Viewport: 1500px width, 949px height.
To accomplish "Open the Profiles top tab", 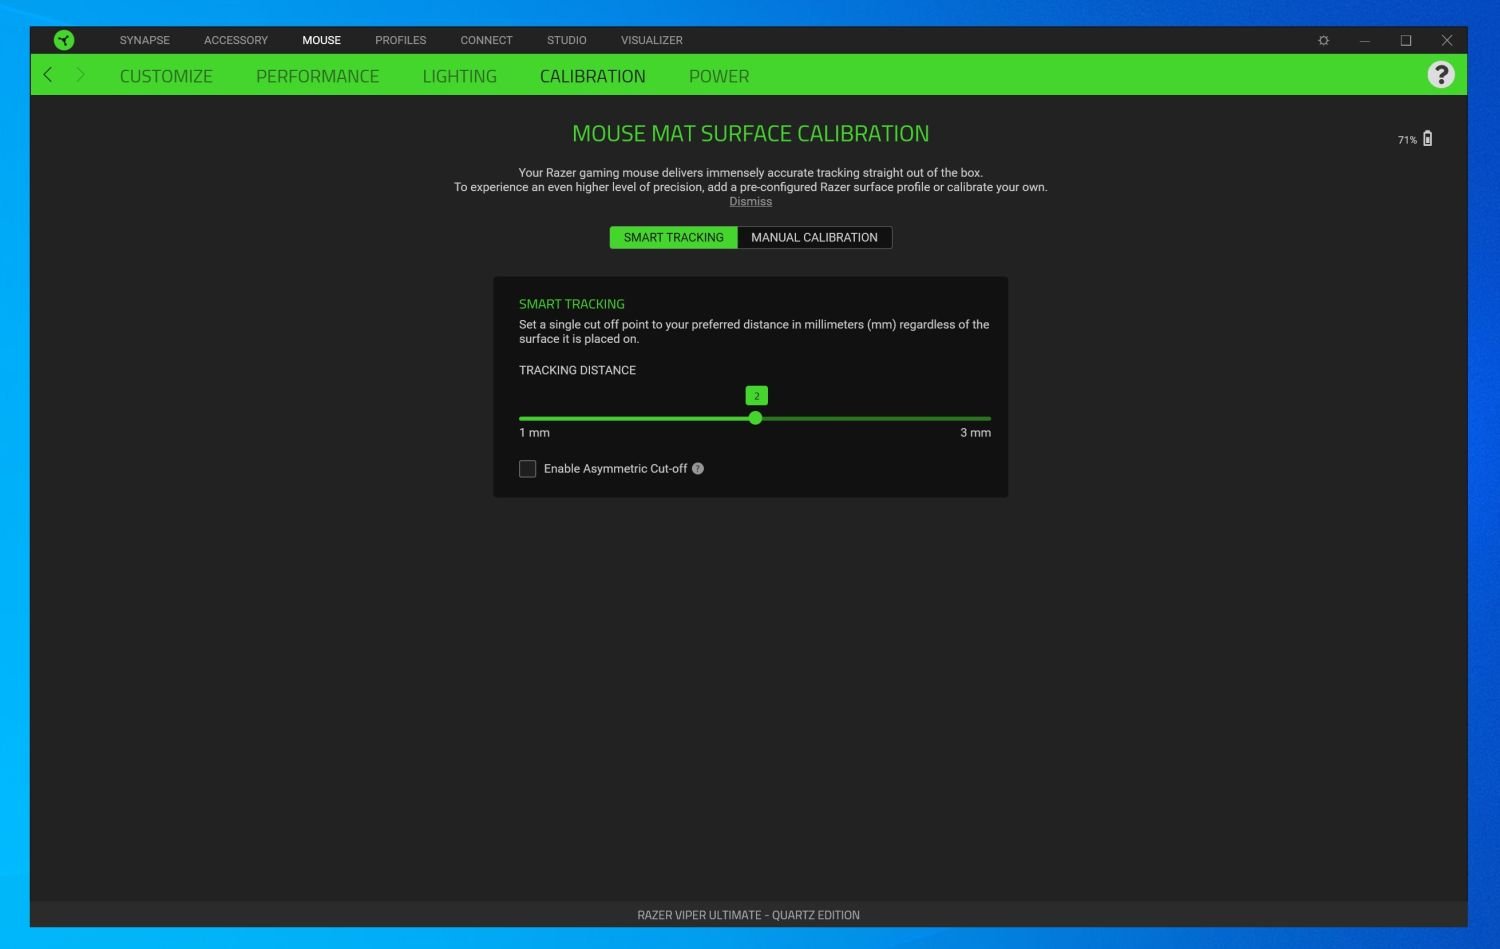I will coord(401,41).
